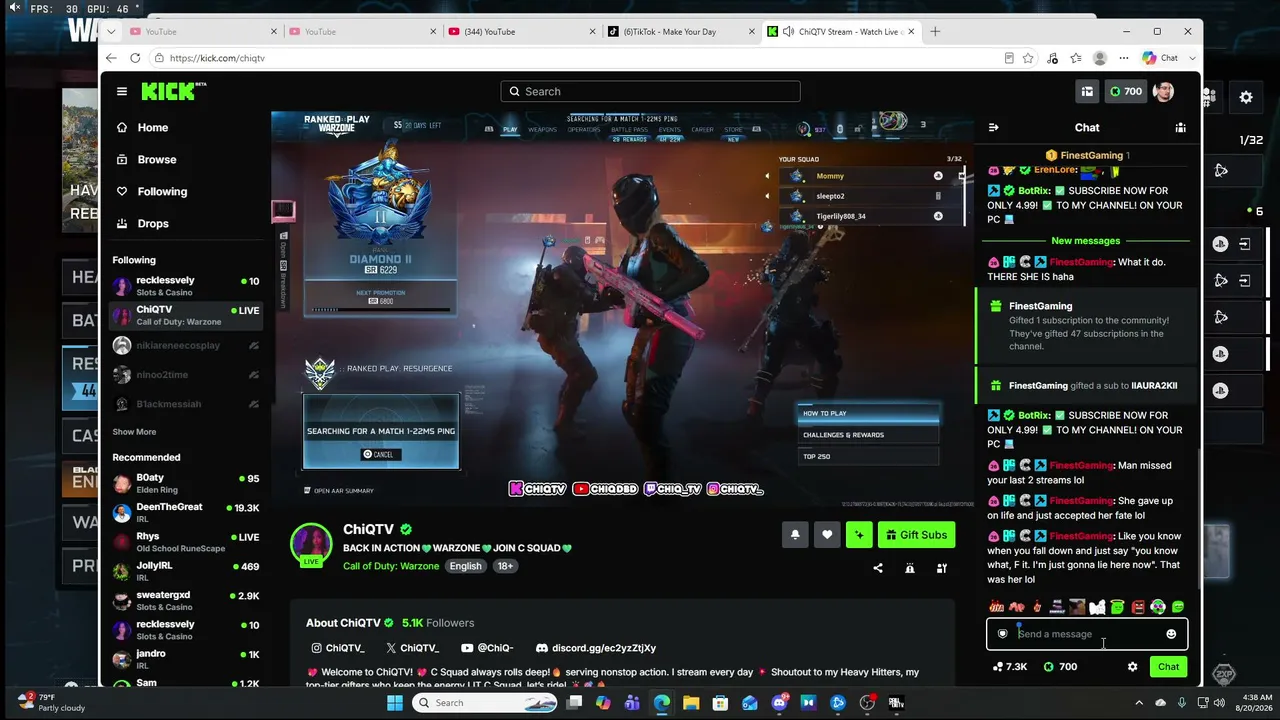Image resolution: width=1280 pixels, height=720 pixels.
Task: Click the report icon beside share
Action: [910, 568]
